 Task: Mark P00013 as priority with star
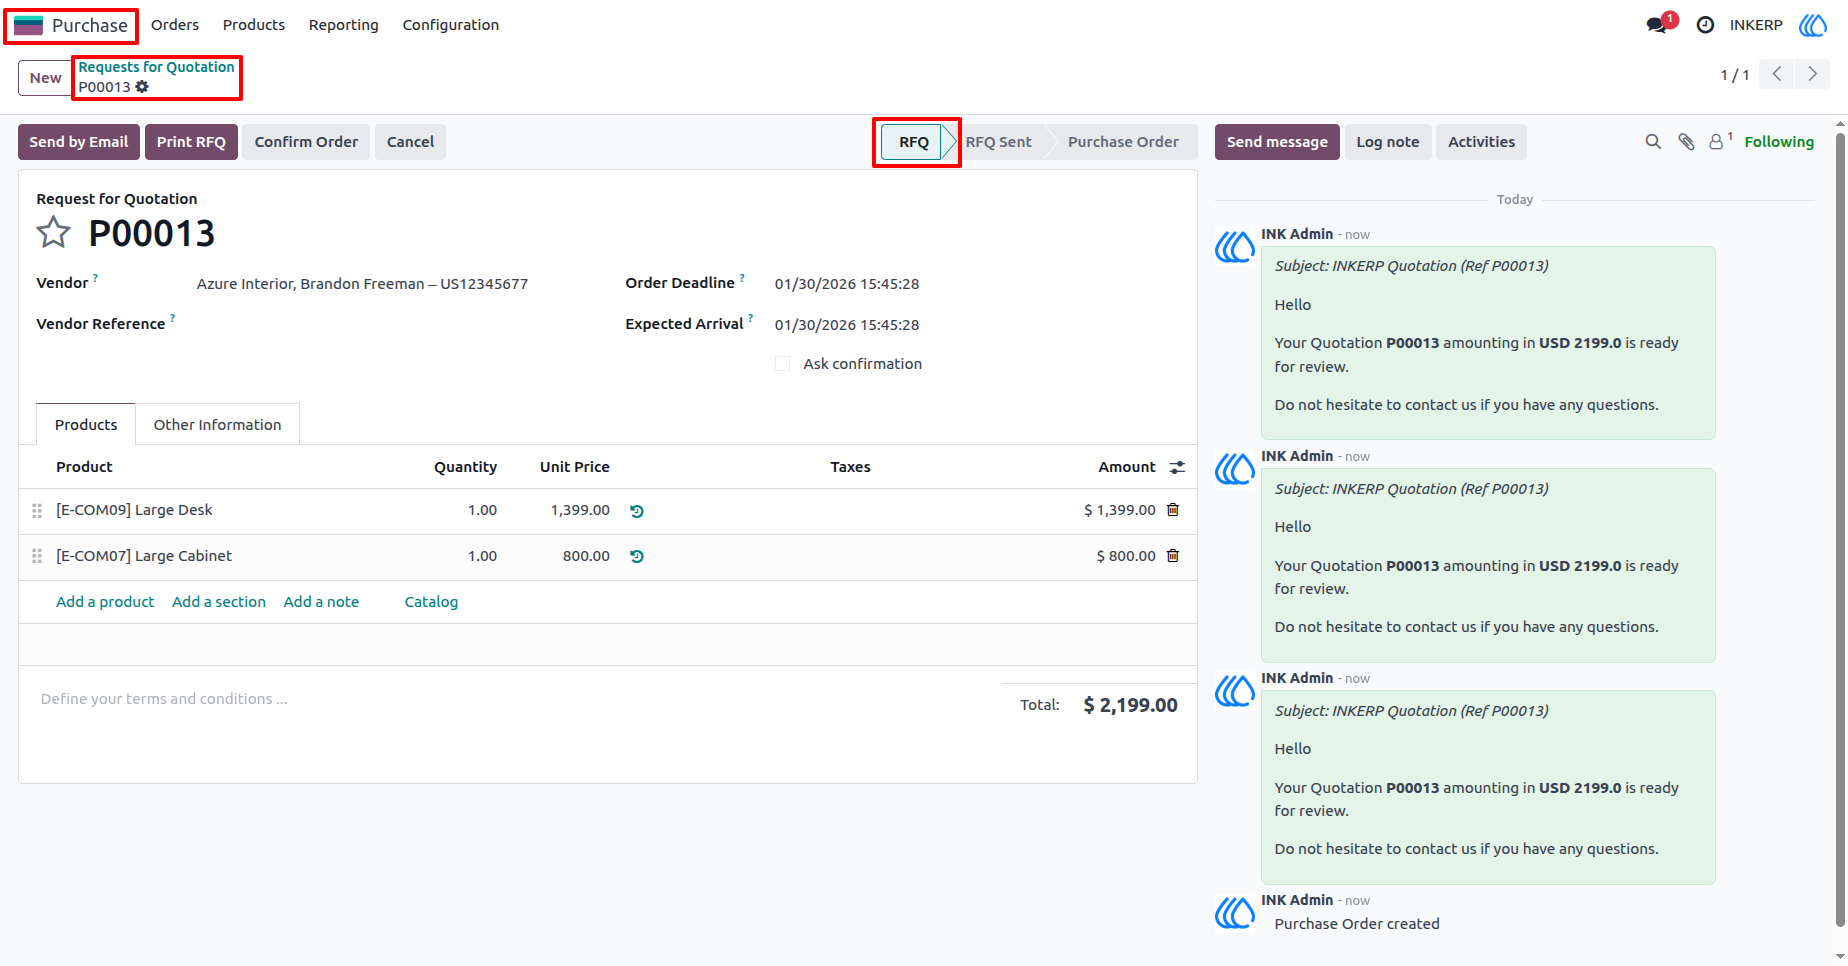tap(53, 233)
